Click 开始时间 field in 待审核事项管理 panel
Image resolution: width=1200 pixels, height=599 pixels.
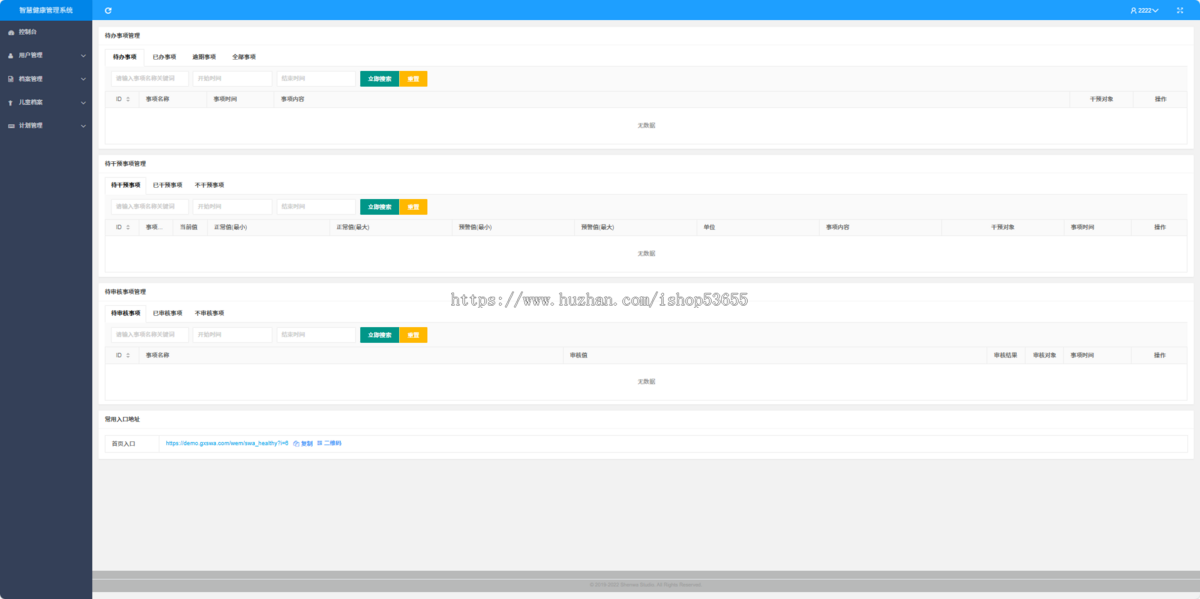pos(232,335)
